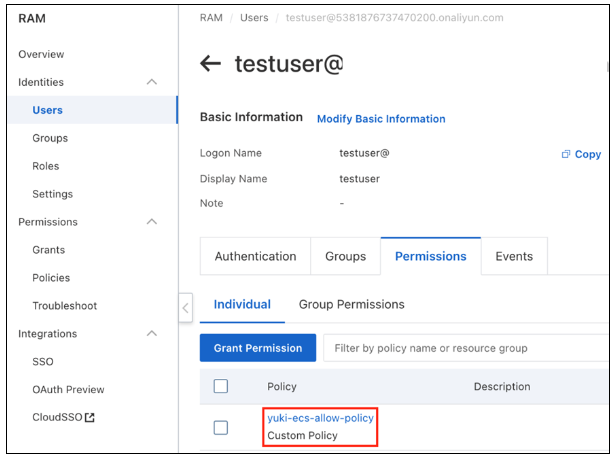The image size is (613, 458).
Task: Focus the filter by policy name field
Action: (x=465, y=348)
